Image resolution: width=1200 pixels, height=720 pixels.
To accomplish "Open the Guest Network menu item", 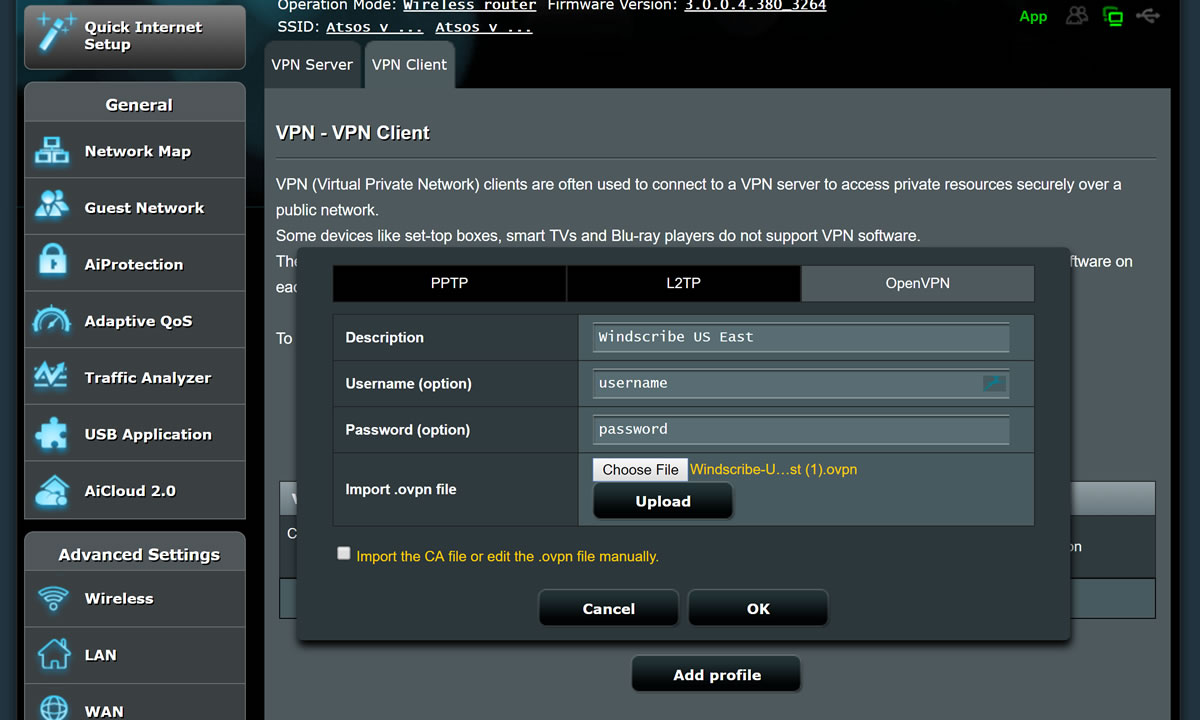I will pos(135,207).
